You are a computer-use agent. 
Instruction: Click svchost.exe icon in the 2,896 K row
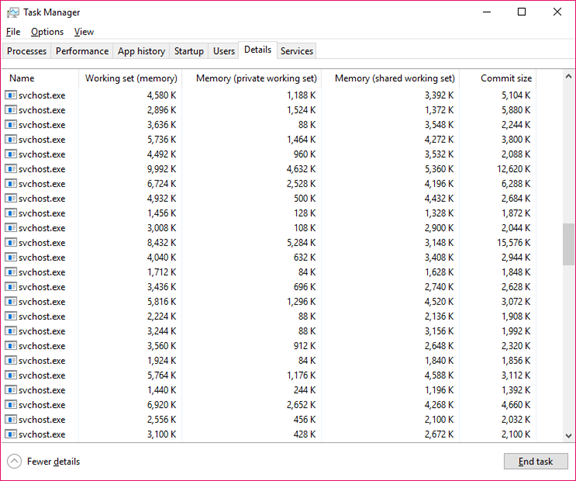coord(11,110)
